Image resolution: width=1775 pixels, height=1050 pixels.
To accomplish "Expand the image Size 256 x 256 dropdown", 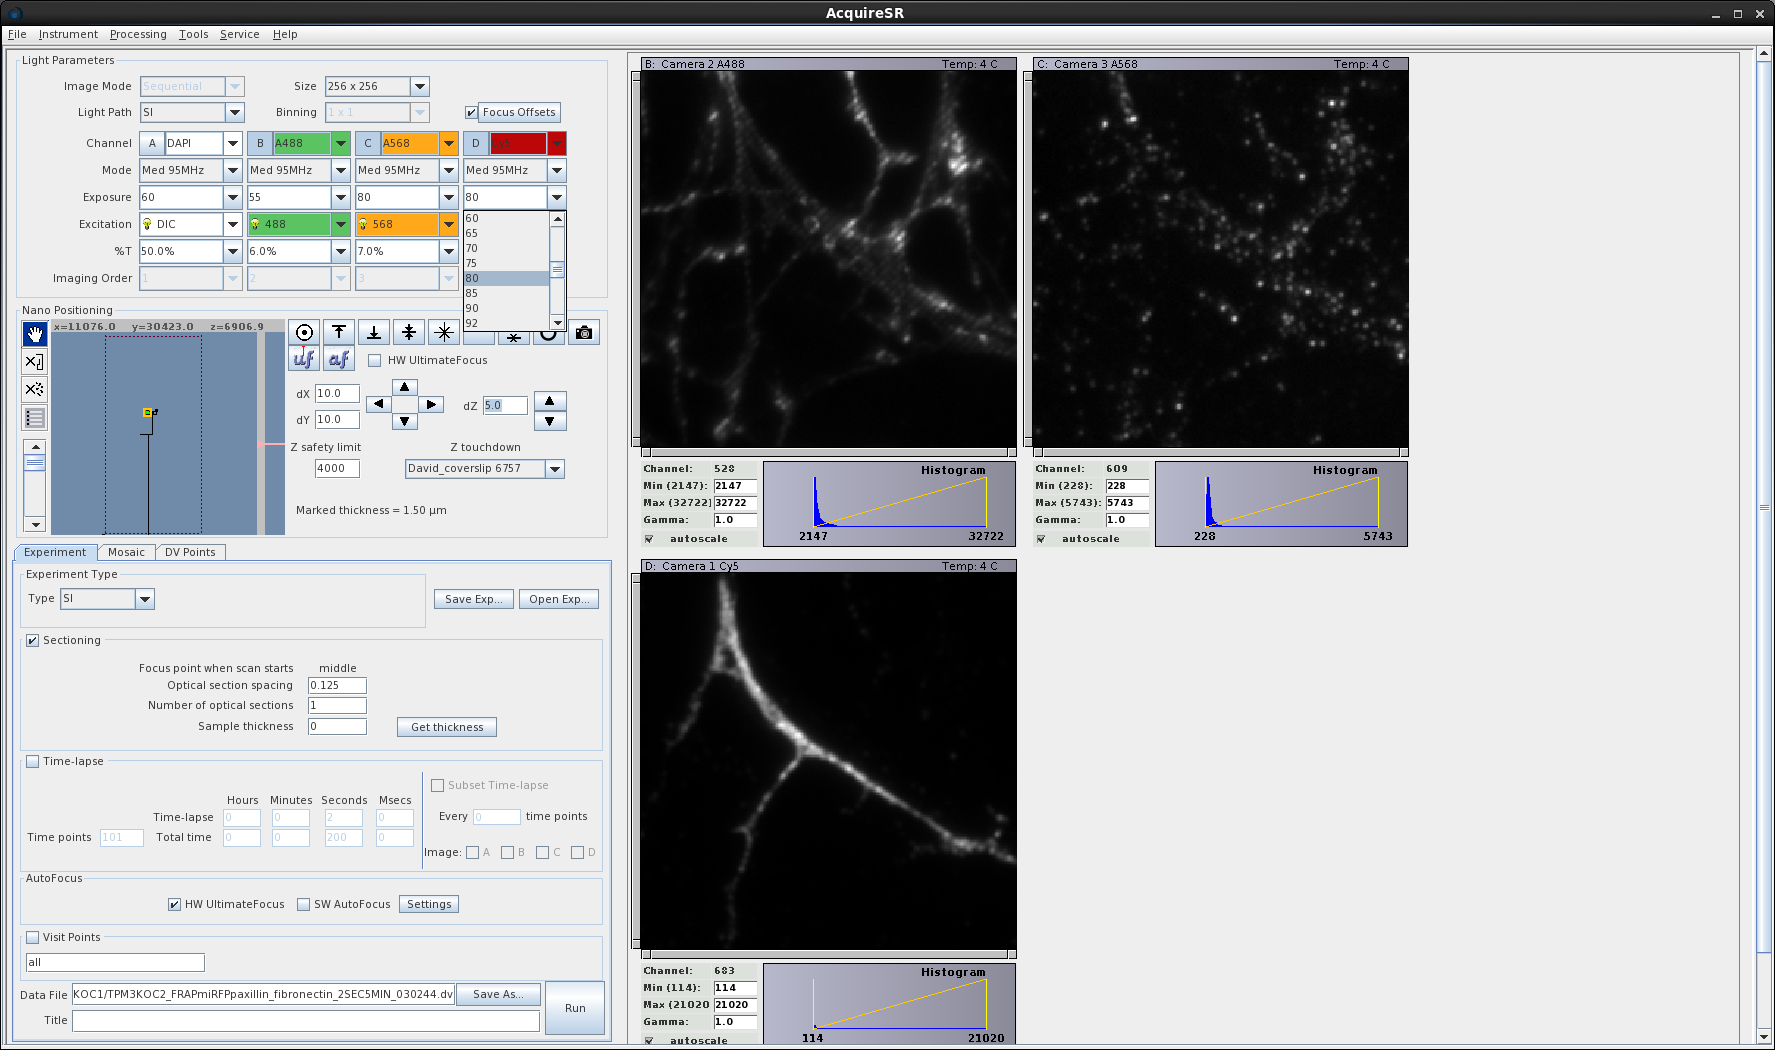I will (x=420, y=87).
